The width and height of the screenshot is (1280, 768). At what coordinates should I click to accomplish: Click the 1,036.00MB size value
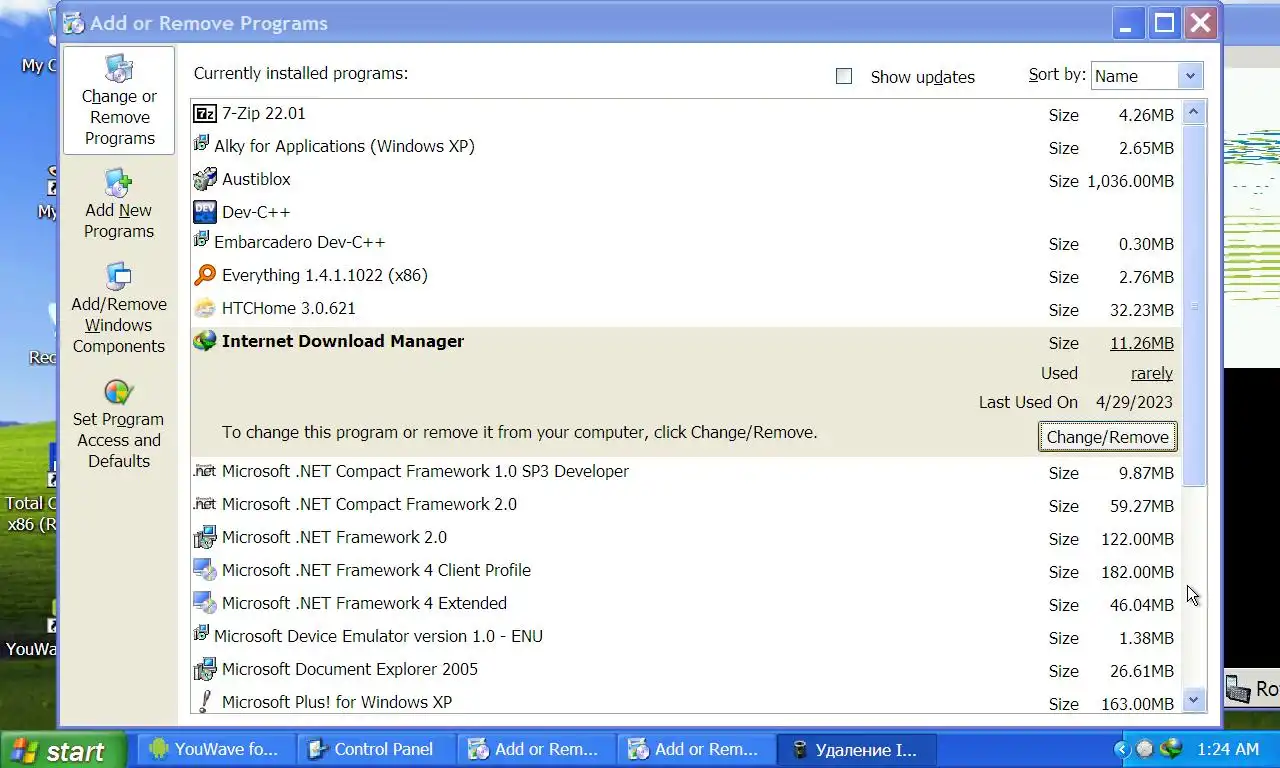pos(1130,181)
